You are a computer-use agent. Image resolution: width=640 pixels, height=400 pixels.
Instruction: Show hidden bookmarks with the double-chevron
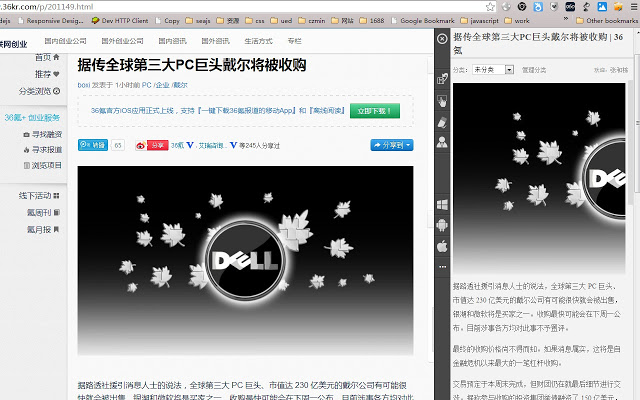[566, 19]
